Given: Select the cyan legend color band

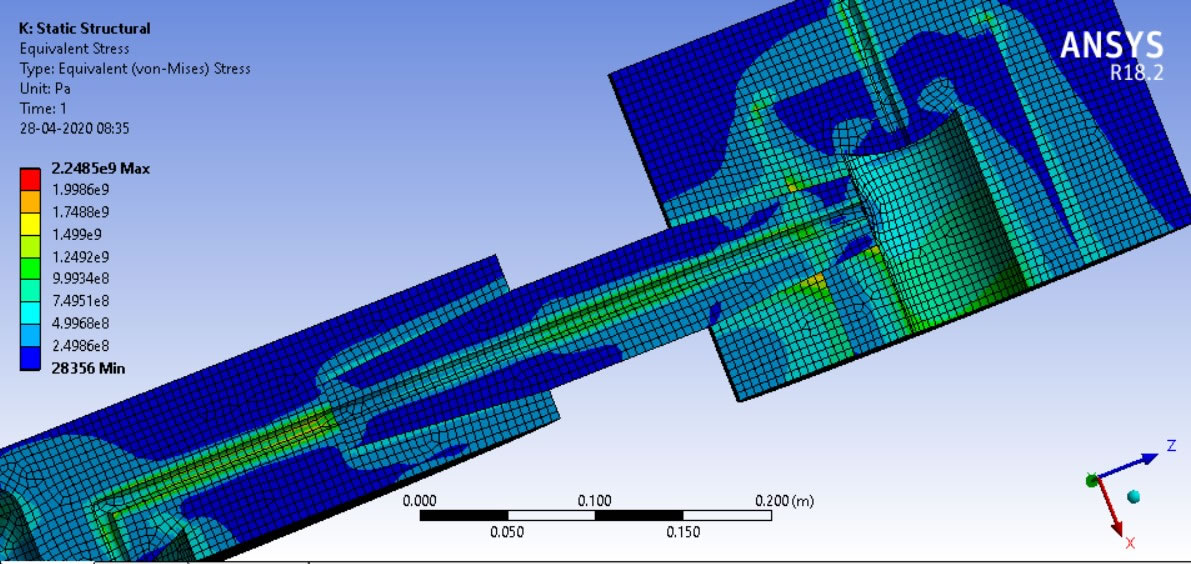Looking at the screenshot, I should [x=30, y=312].
